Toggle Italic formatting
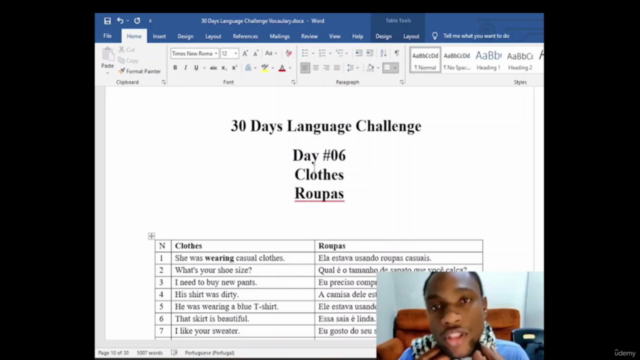640x360 pixels. coord(186,68)
